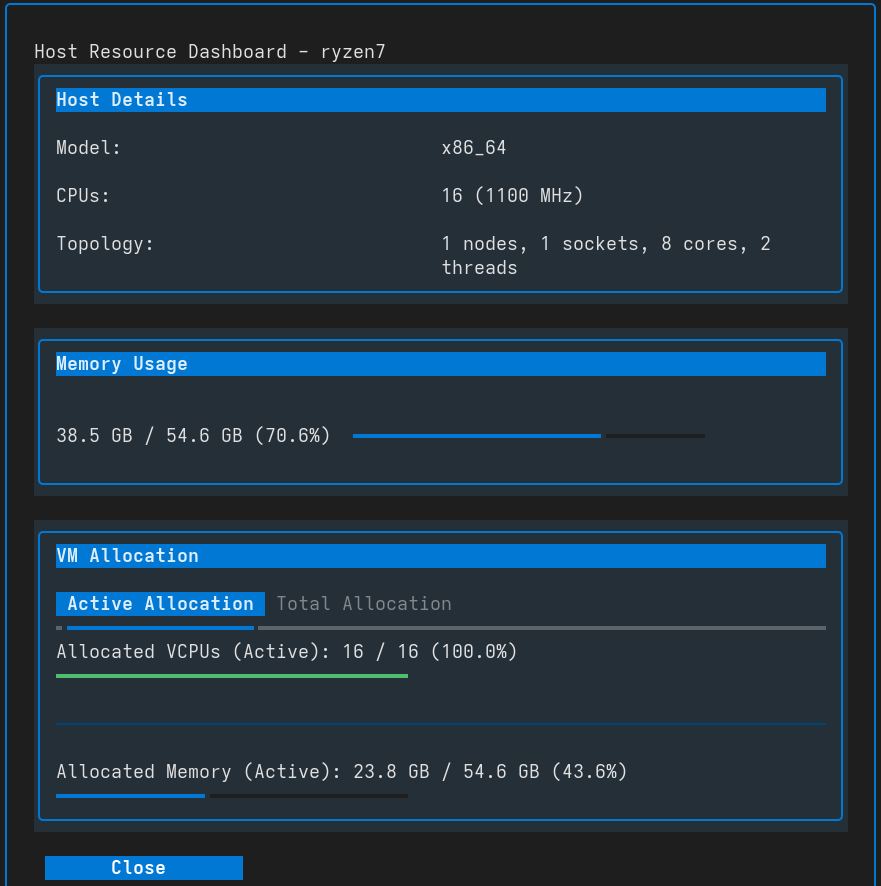Click the Allocated VCPUs green progress bar
This screenshot has width=881, height=886.
[230, 676]
